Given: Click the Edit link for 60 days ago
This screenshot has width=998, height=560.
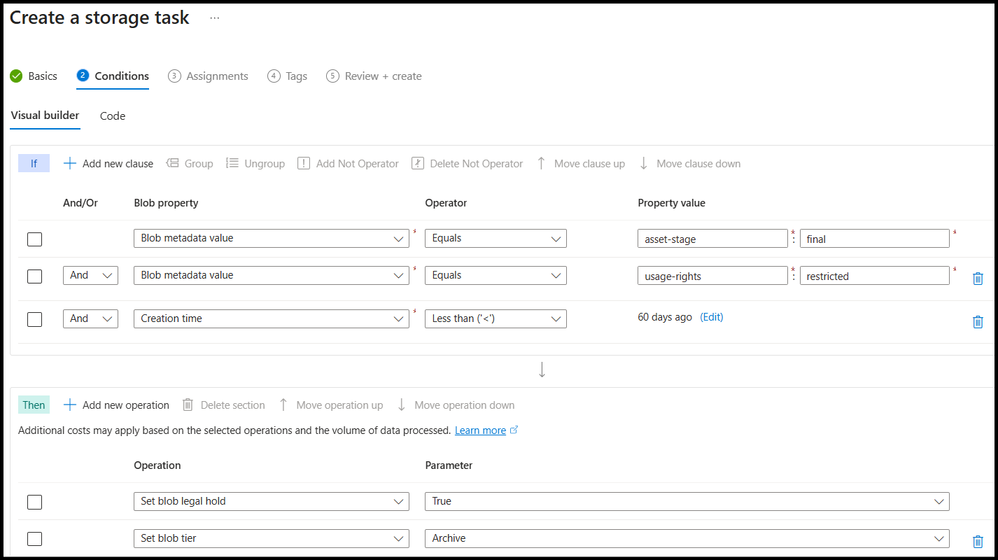Looking at the screenshot, I should coord(711,317).
